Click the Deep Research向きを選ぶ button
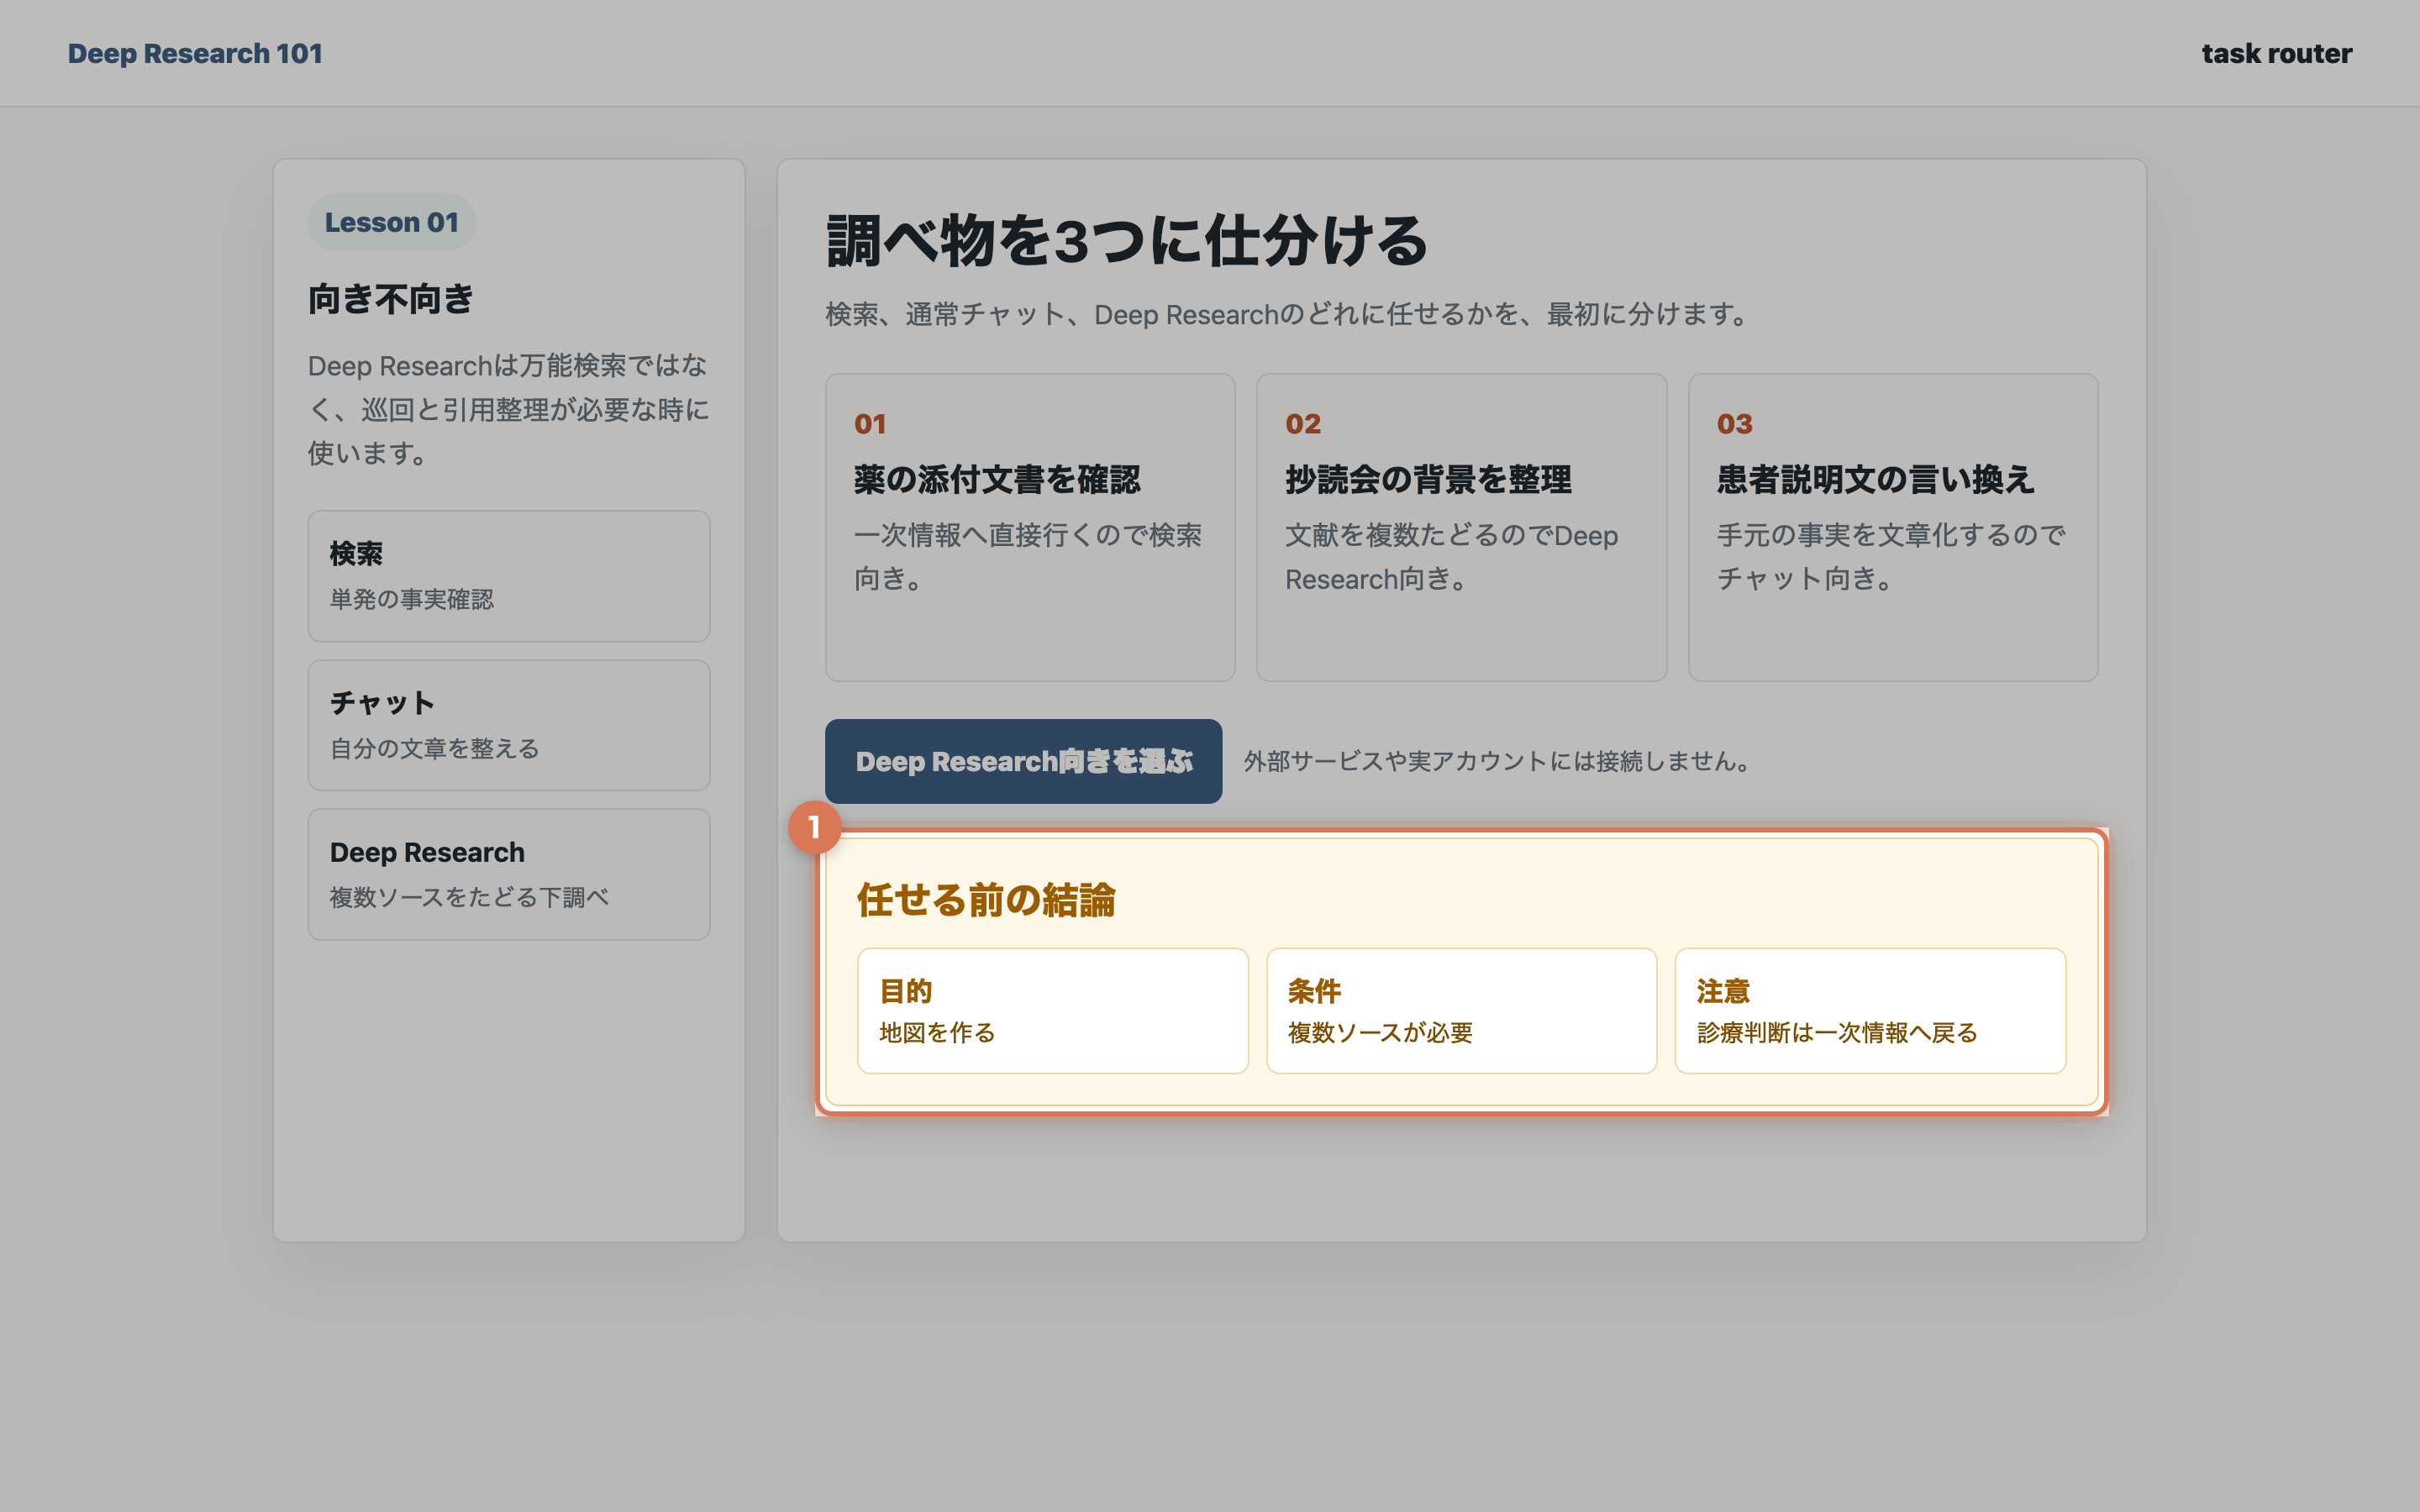This screenshot has height=1512, width=2420. click(1023, 761)
